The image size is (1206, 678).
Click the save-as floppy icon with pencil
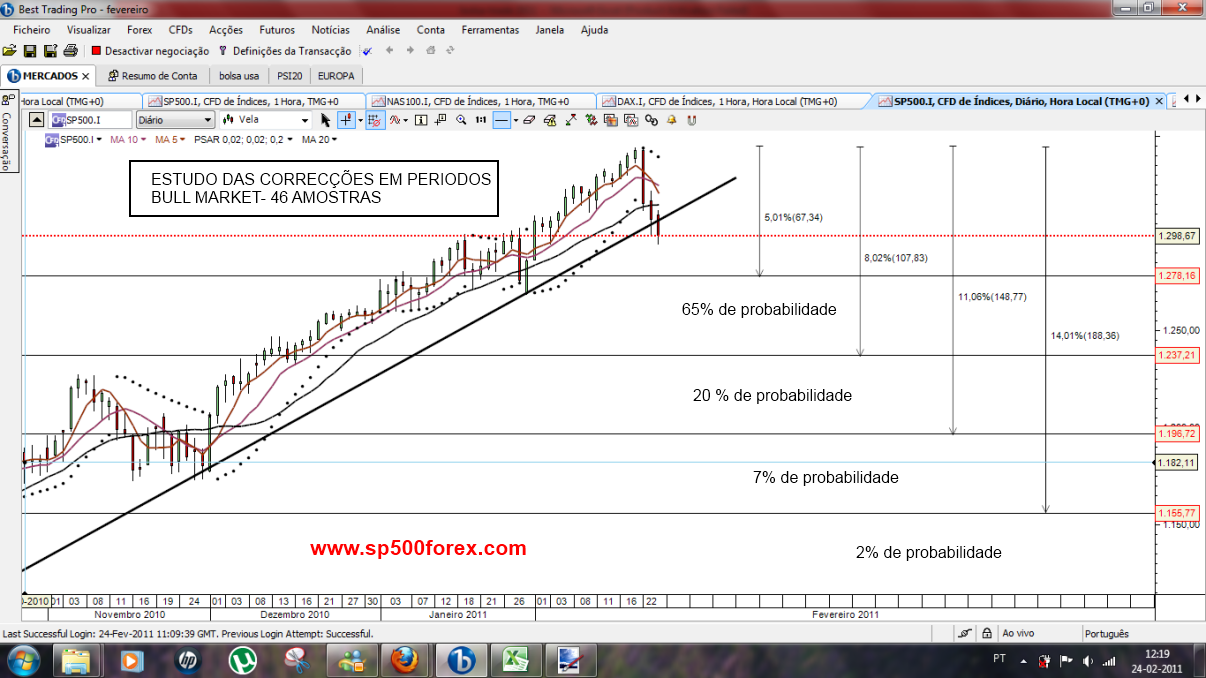50,50
